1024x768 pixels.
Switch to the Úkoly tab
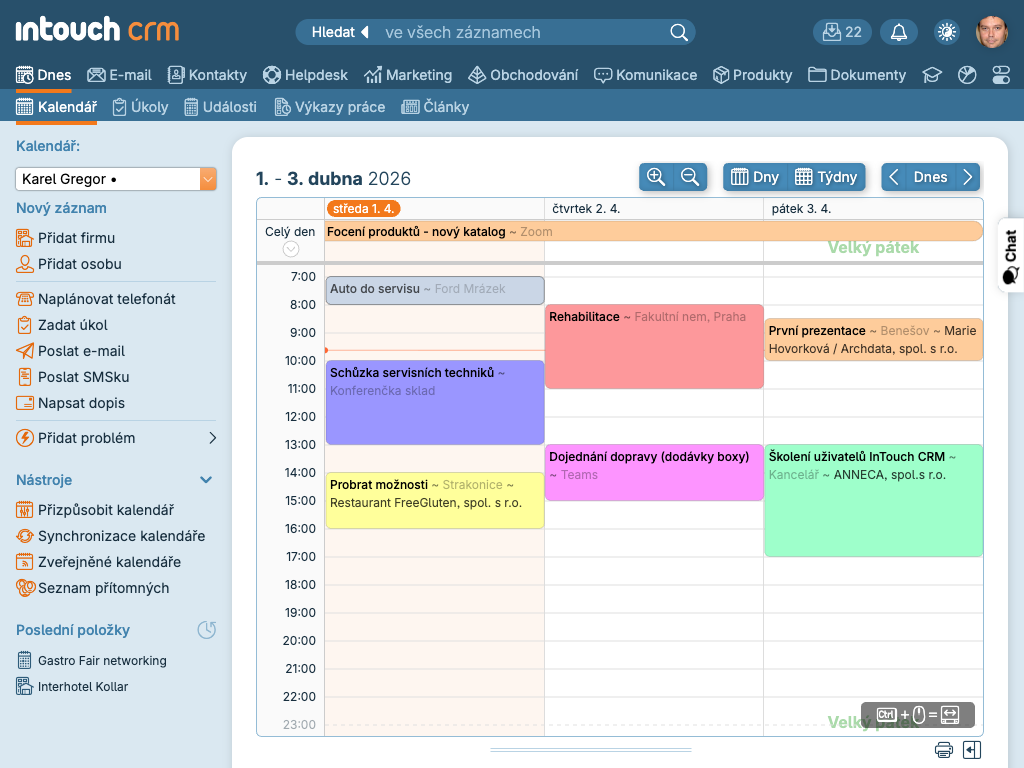140,107
